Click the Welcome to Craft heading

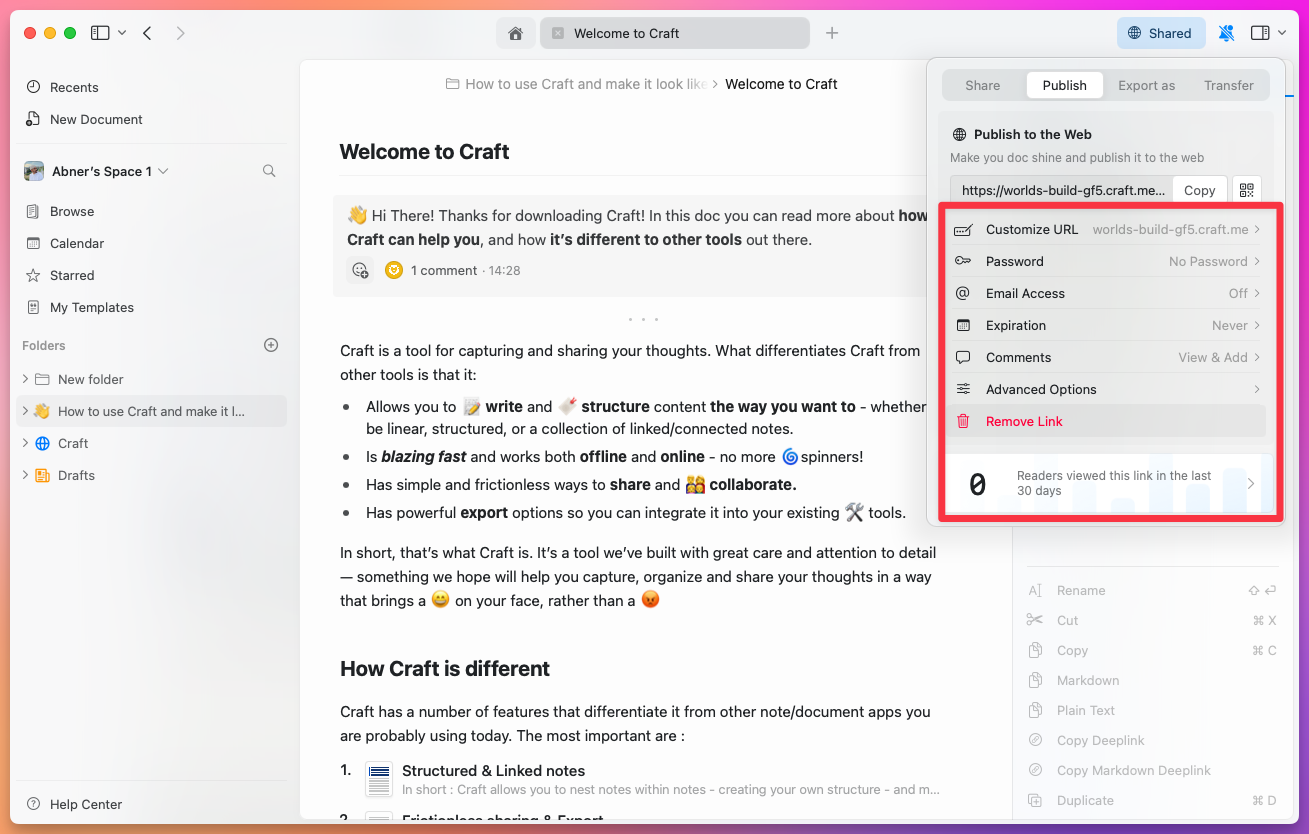[424, 152]
